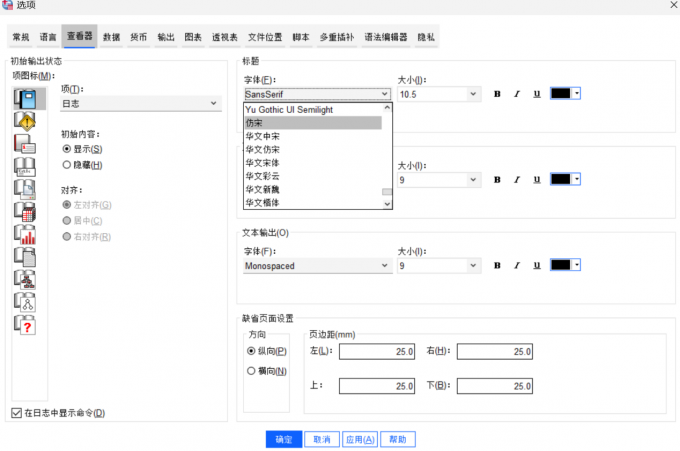Image resolution: width=680 pixels, height=451 pixels.
Task: Toggle italic in the 文本输出 section
Action: pos(517,265)
